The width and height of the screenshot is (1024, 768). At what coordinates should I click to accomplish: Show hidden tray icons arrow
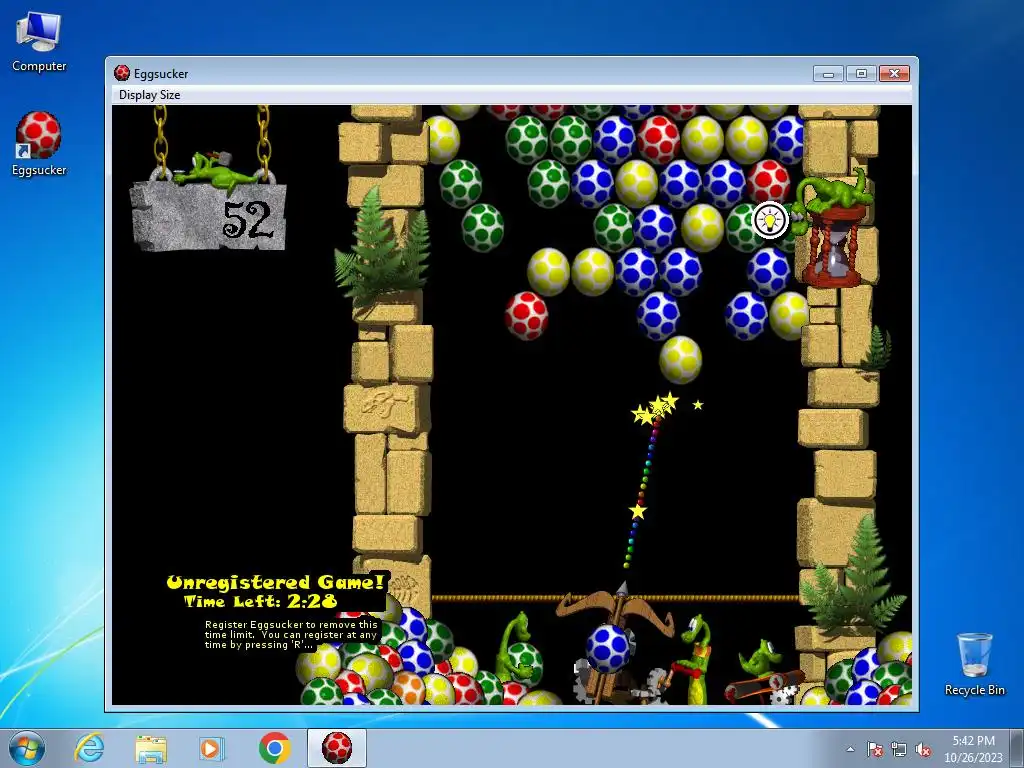click(x=850, y=749)
